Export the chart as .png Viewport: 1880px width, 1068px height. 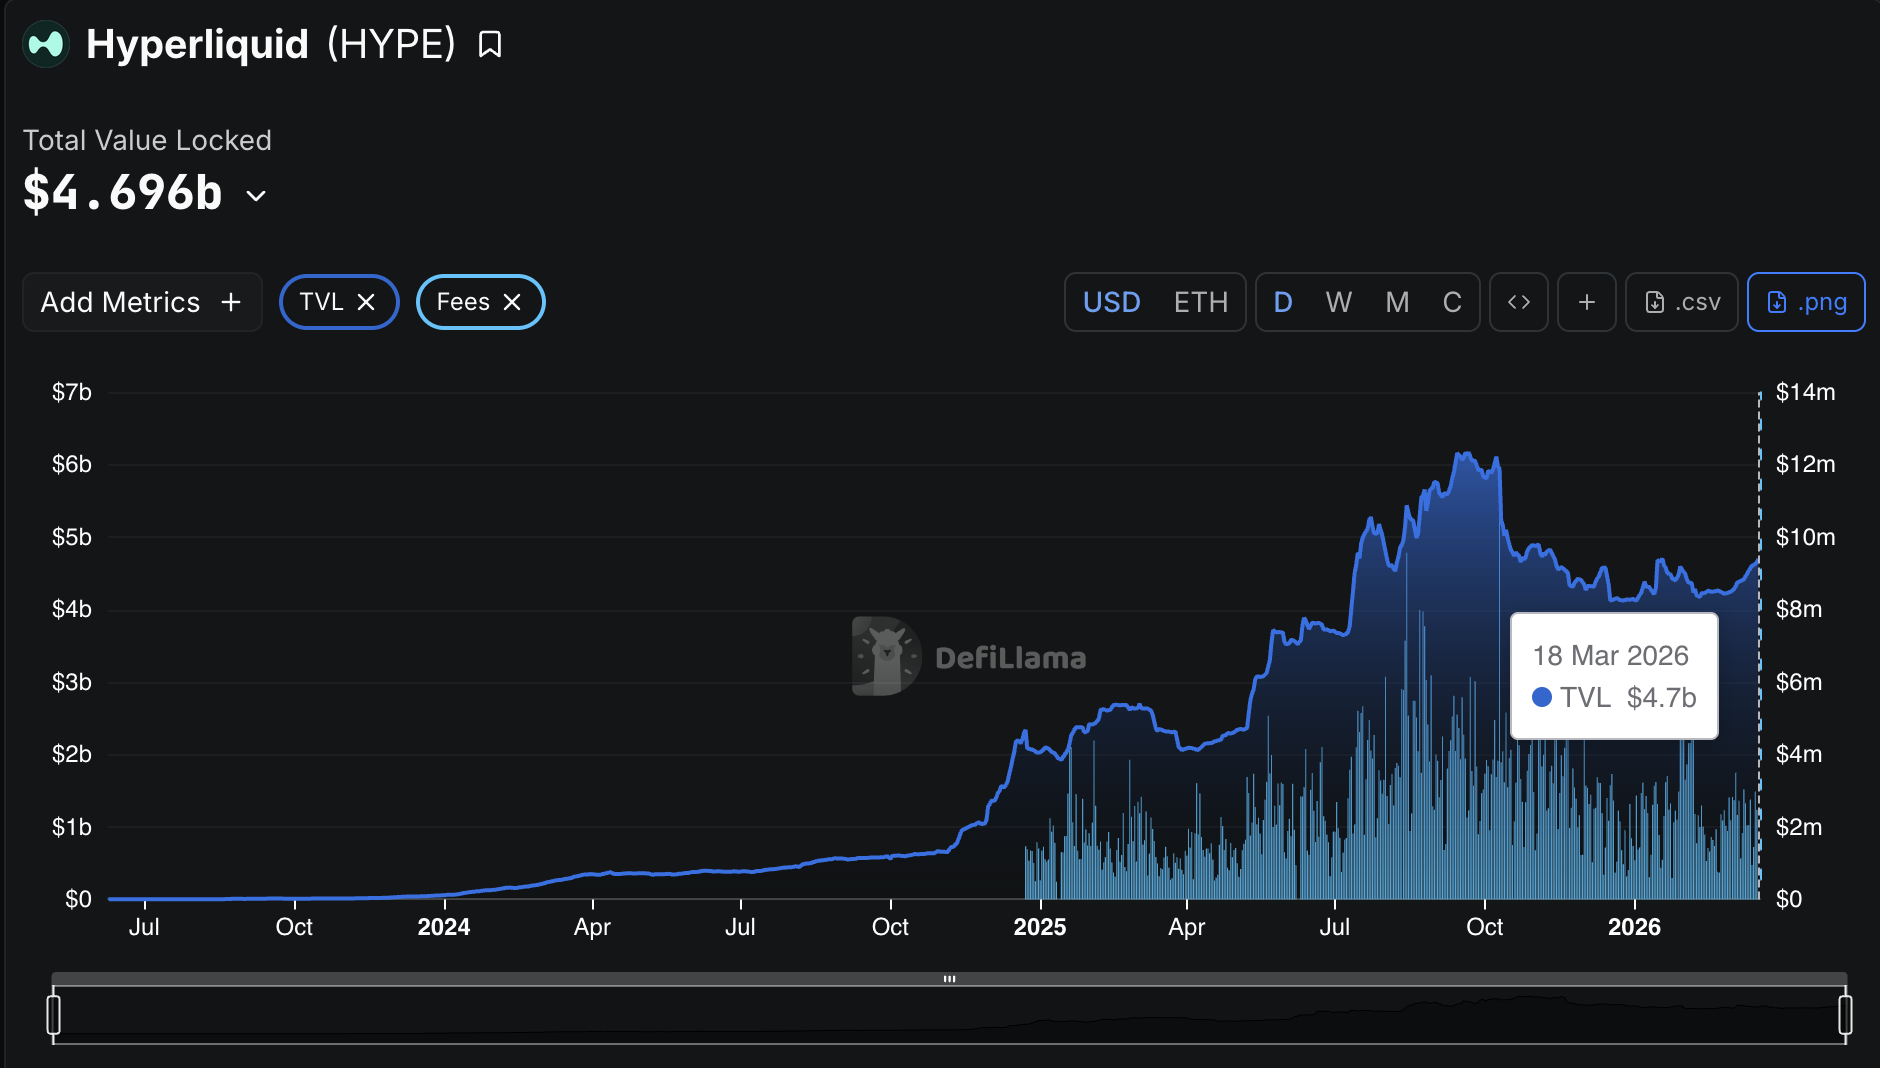(x=1806, y=302)
